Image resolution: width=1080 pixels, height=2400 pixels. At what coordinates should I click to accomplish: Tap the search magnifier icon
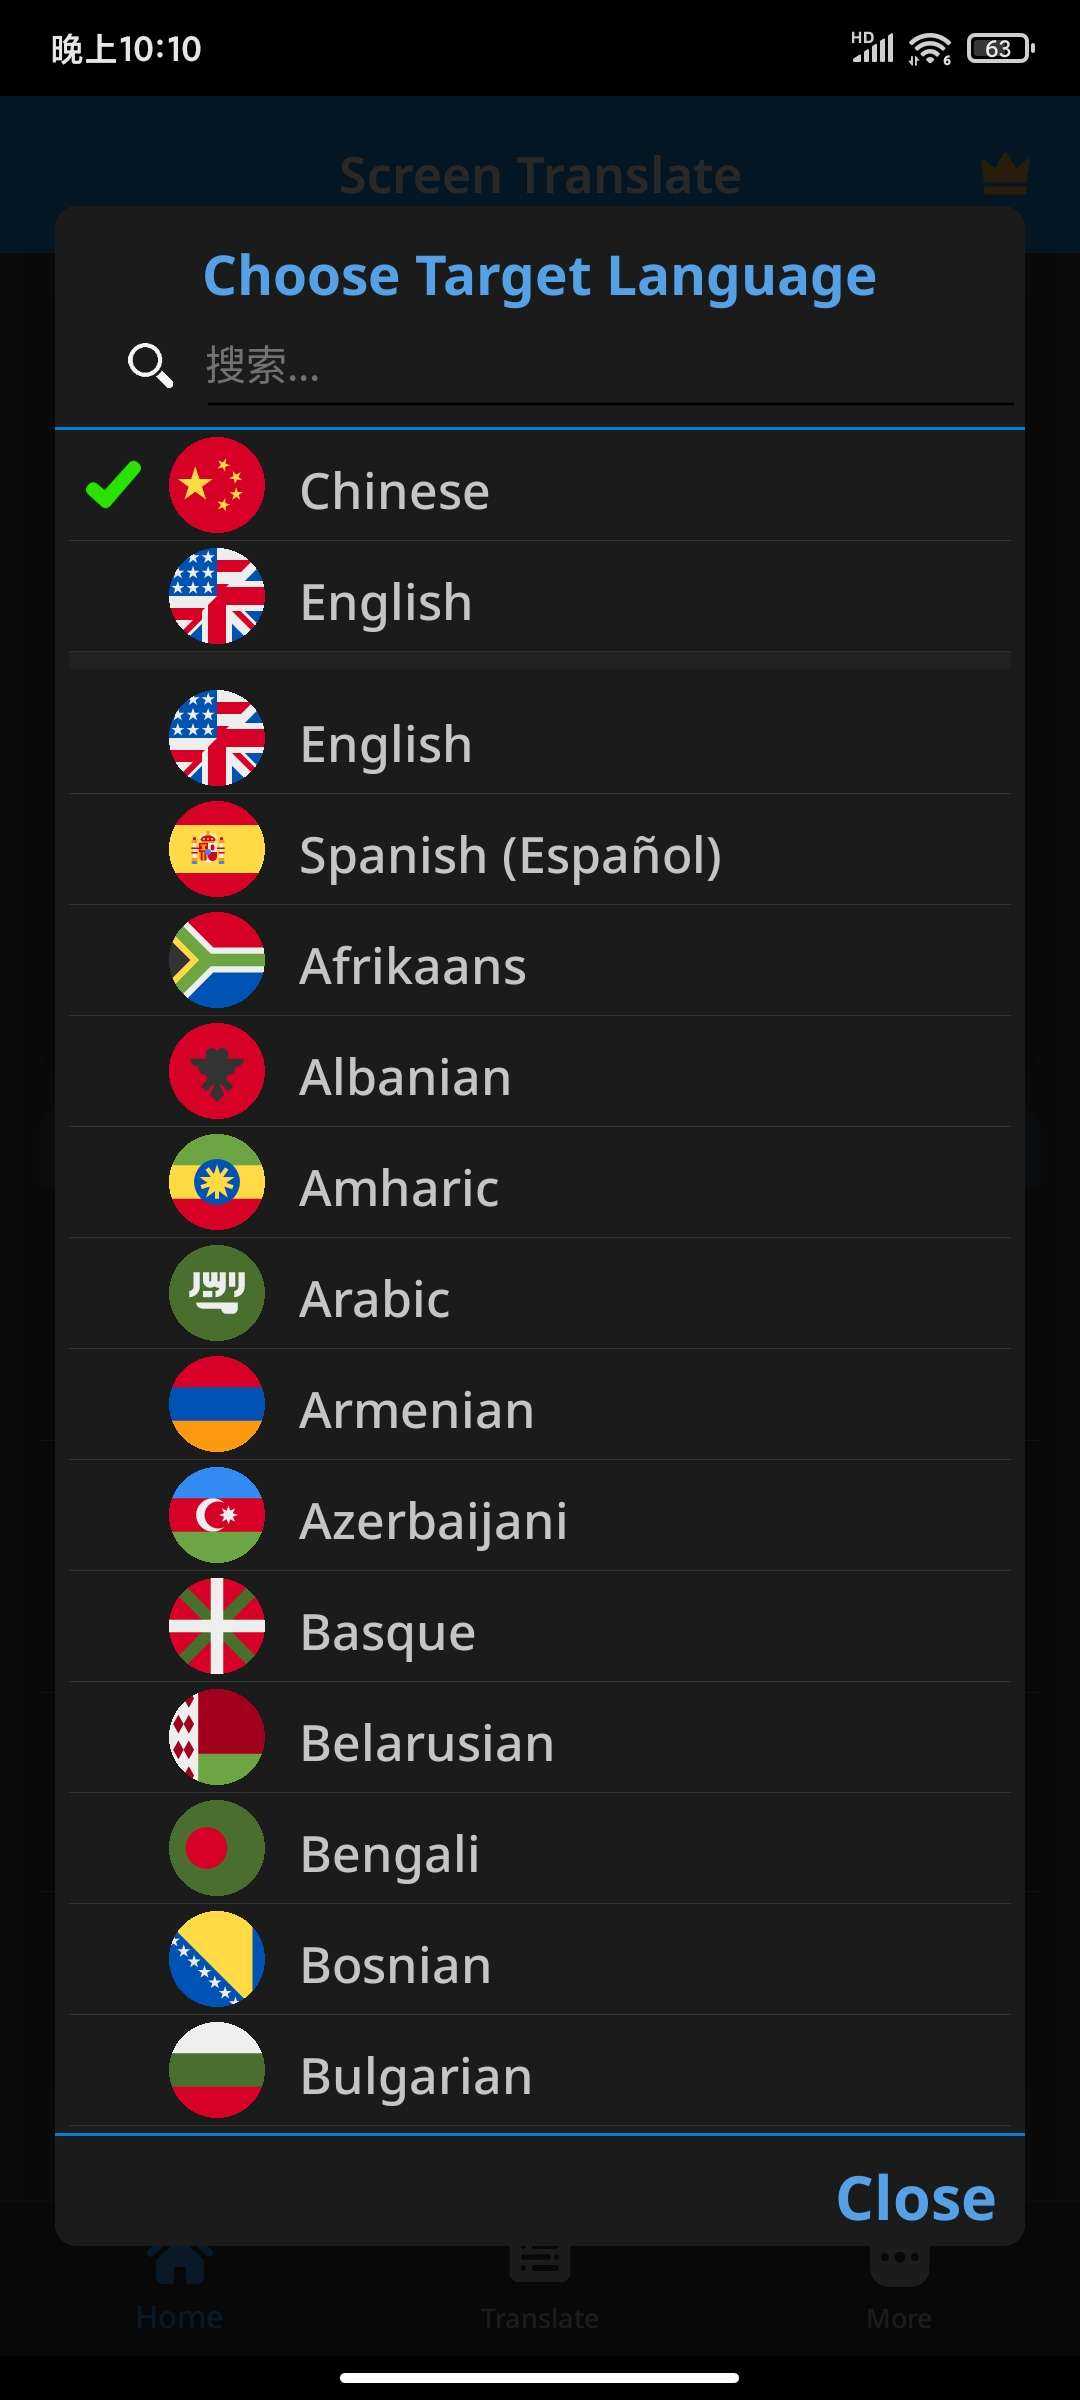151,365
